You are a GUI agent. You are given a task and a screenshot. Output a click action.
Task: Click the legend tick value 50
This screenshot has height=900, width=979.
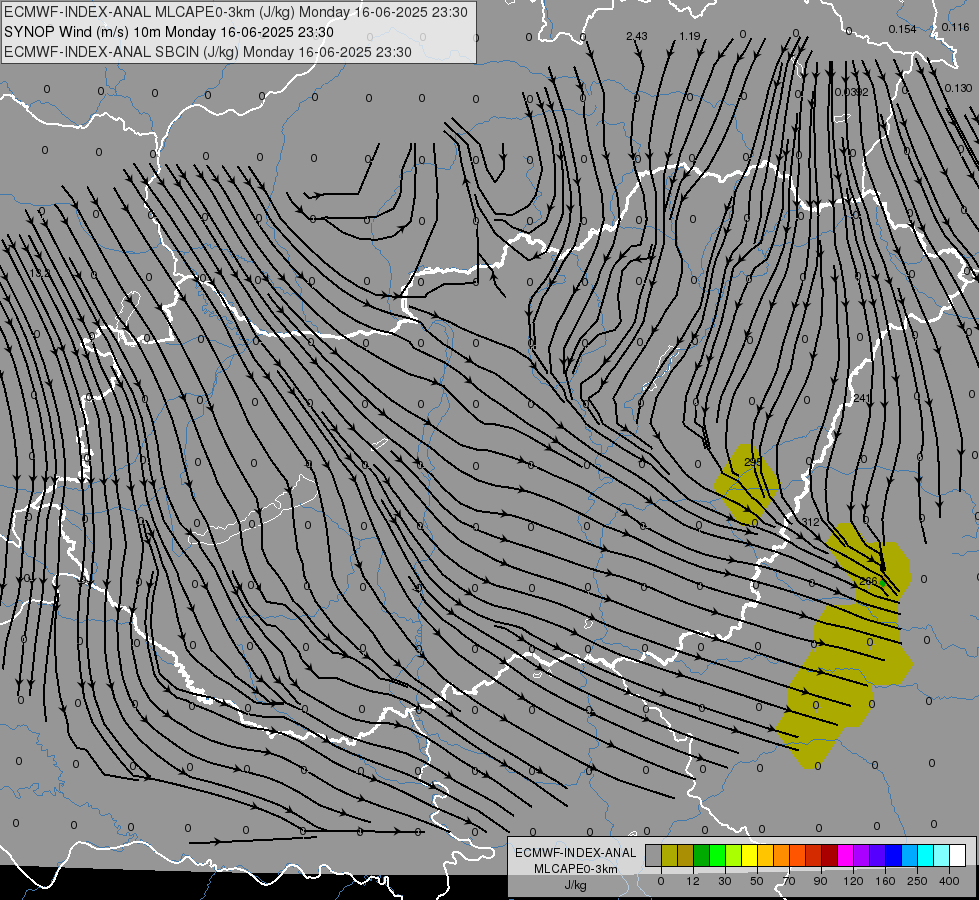[x=757, y=881]
